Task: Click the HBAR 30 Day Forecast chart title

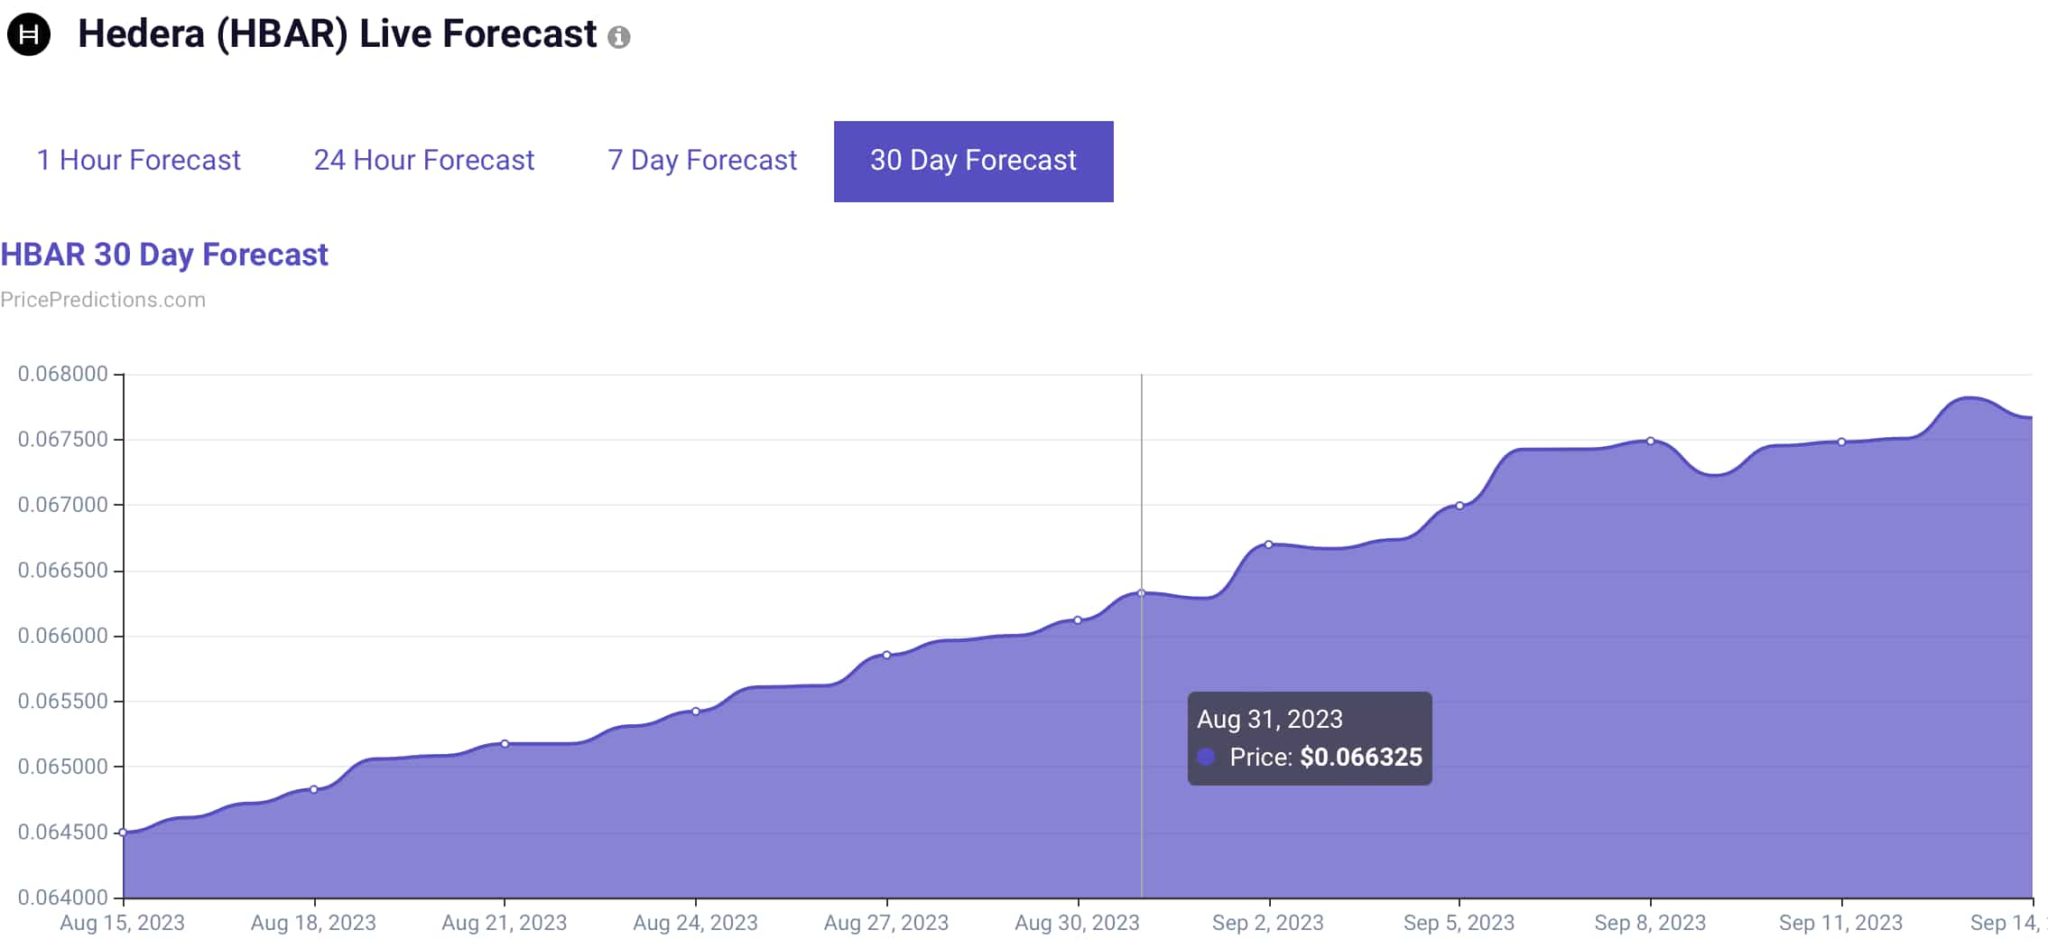Action: click(164, 255)
